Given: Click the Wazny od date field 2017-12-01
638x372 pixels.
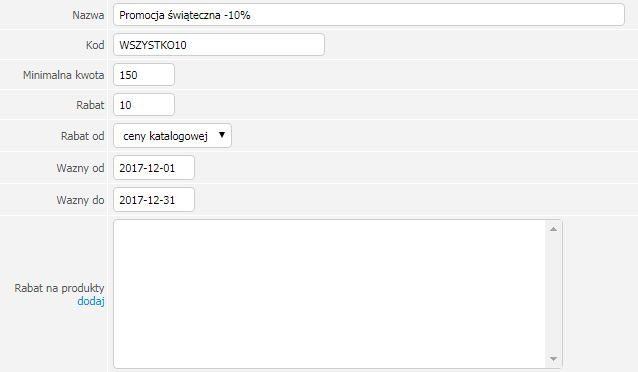Looking at the screenshot, I should [154, 168].
